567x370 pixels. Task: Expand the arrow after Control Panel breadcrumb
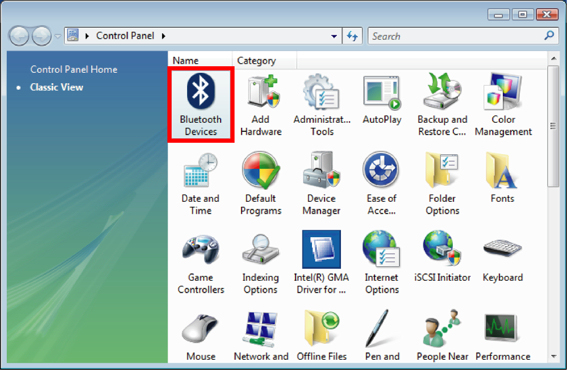coord(163,36)
